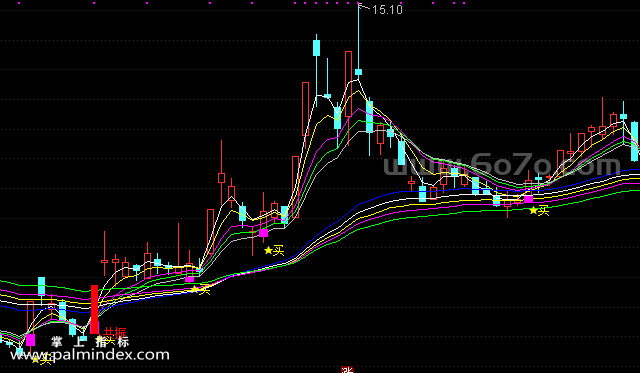Select the cyan candle body under the 15.10 wick
The height and width of the screenshot is (373, 640).
[x=358, y=72]
